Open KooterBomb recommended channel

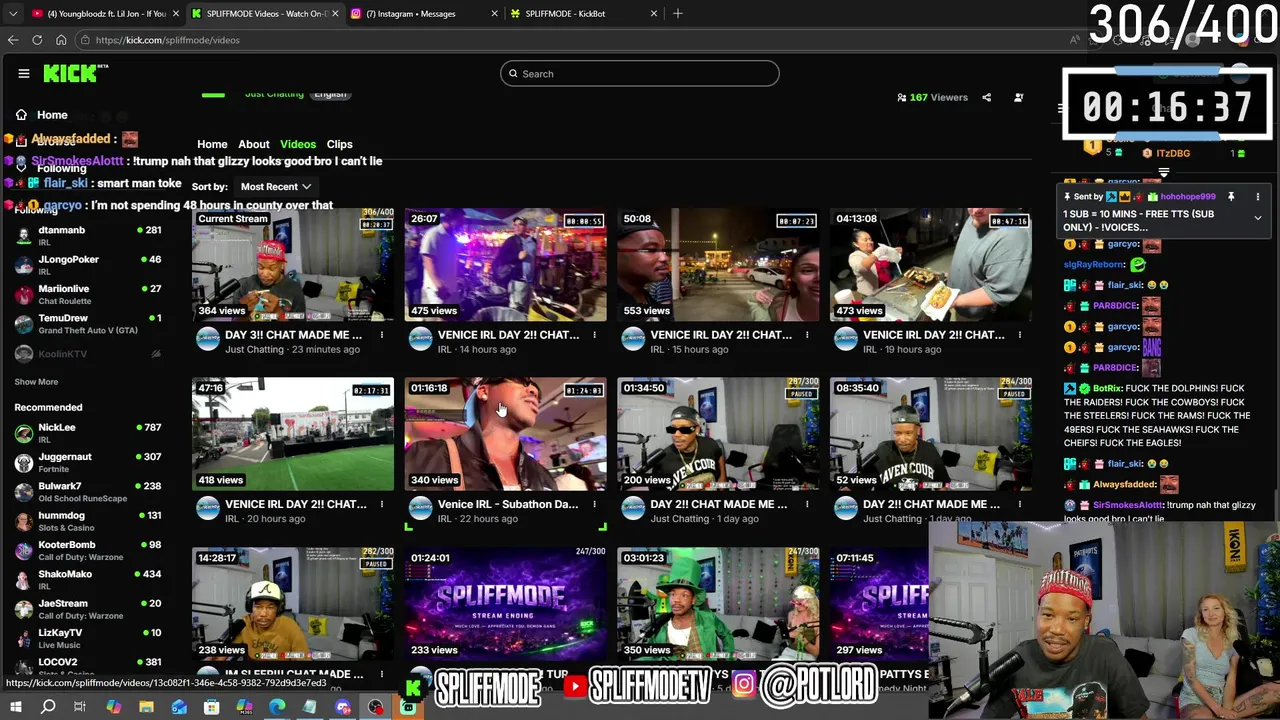[x=88, y=550]
